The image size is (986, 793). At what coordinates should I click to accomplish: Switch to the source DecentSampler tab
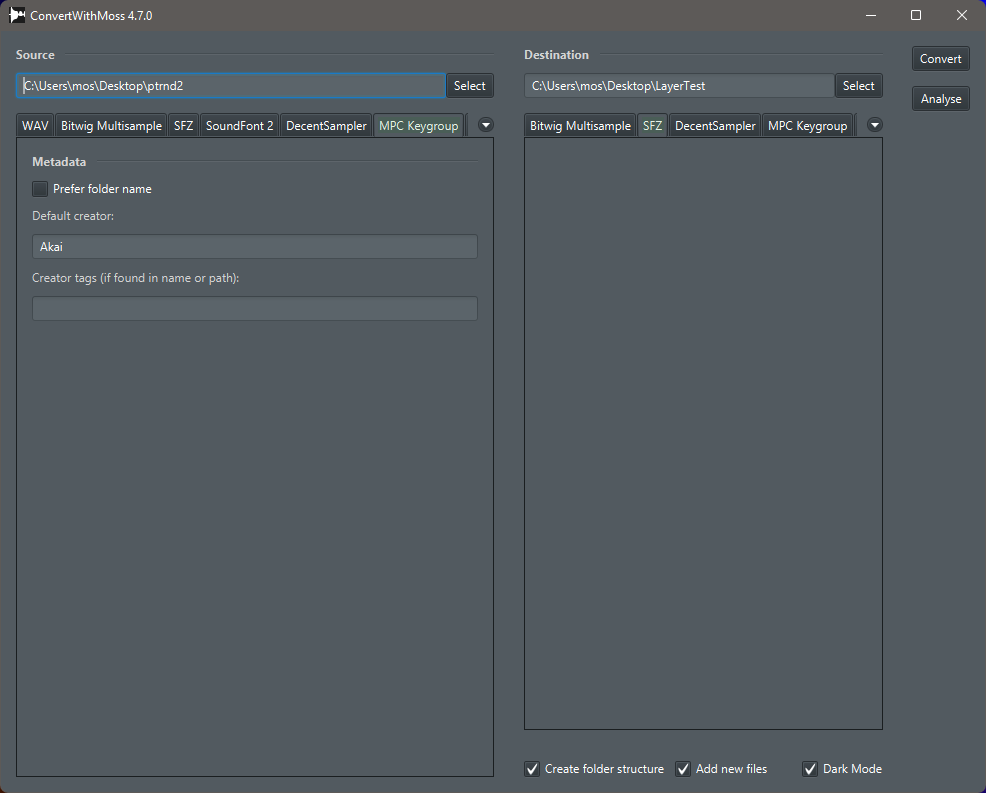pos(326,126)
